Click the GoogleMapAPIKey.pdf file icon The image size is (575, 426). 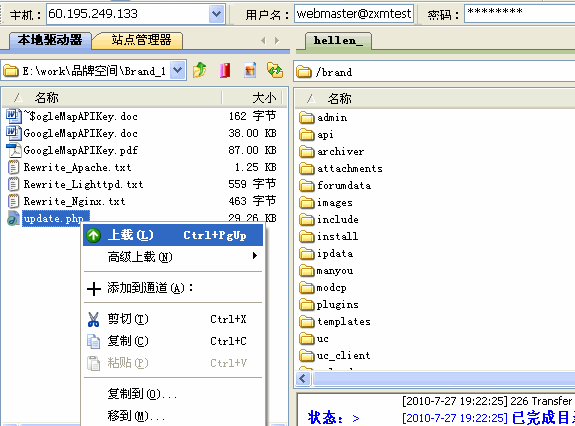tap(14, 150)
